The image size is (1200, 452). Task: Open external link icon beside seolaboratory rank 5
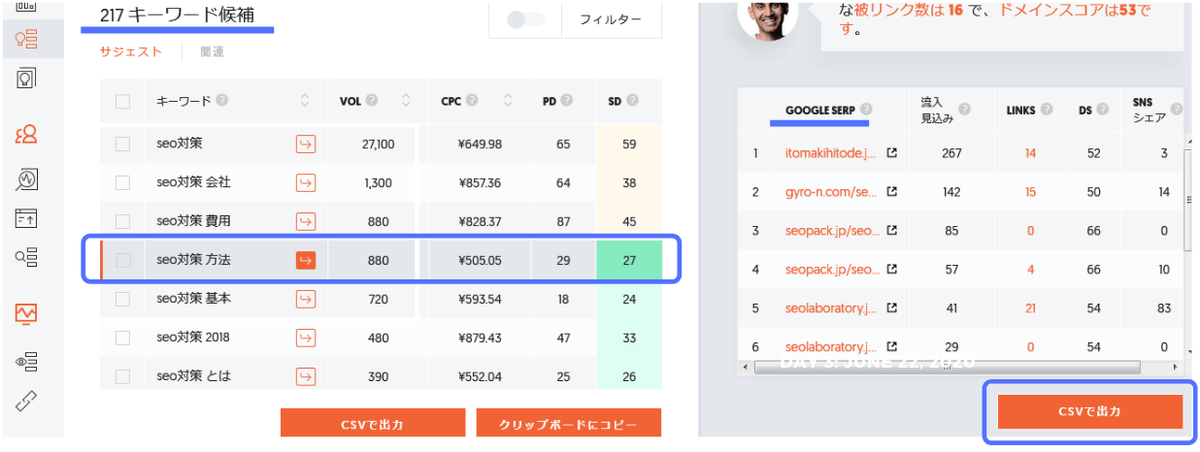click(892, 308)
